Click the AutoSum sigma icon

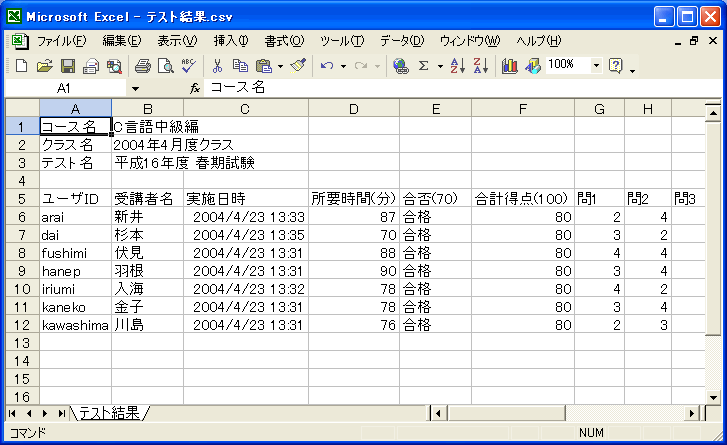(x=423, y=66)
